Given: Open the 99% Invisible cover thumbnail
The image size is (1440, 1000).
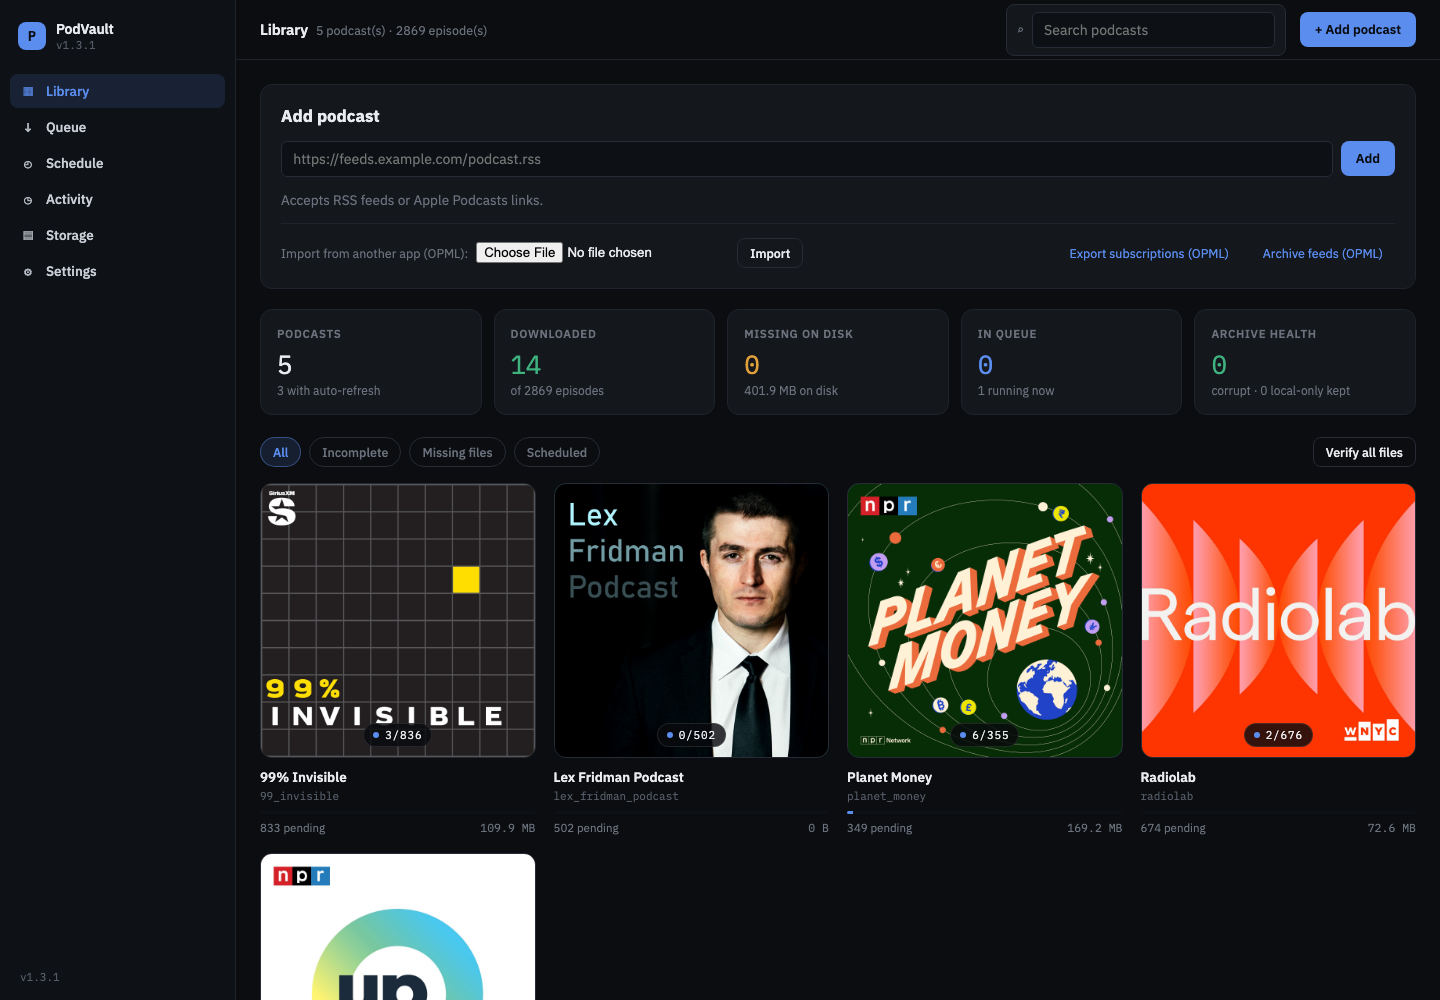Looking at the screenshot, I should (x=398, y=620).
